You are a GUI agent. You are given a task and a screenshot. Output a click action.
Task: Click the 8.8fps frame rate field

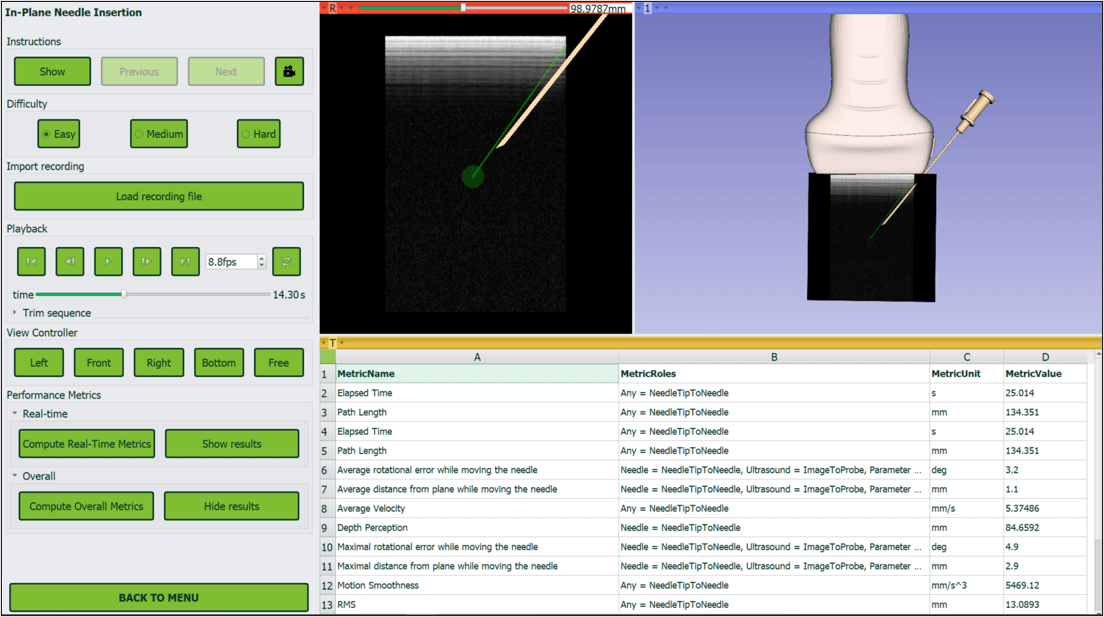(x=230, y=262)
